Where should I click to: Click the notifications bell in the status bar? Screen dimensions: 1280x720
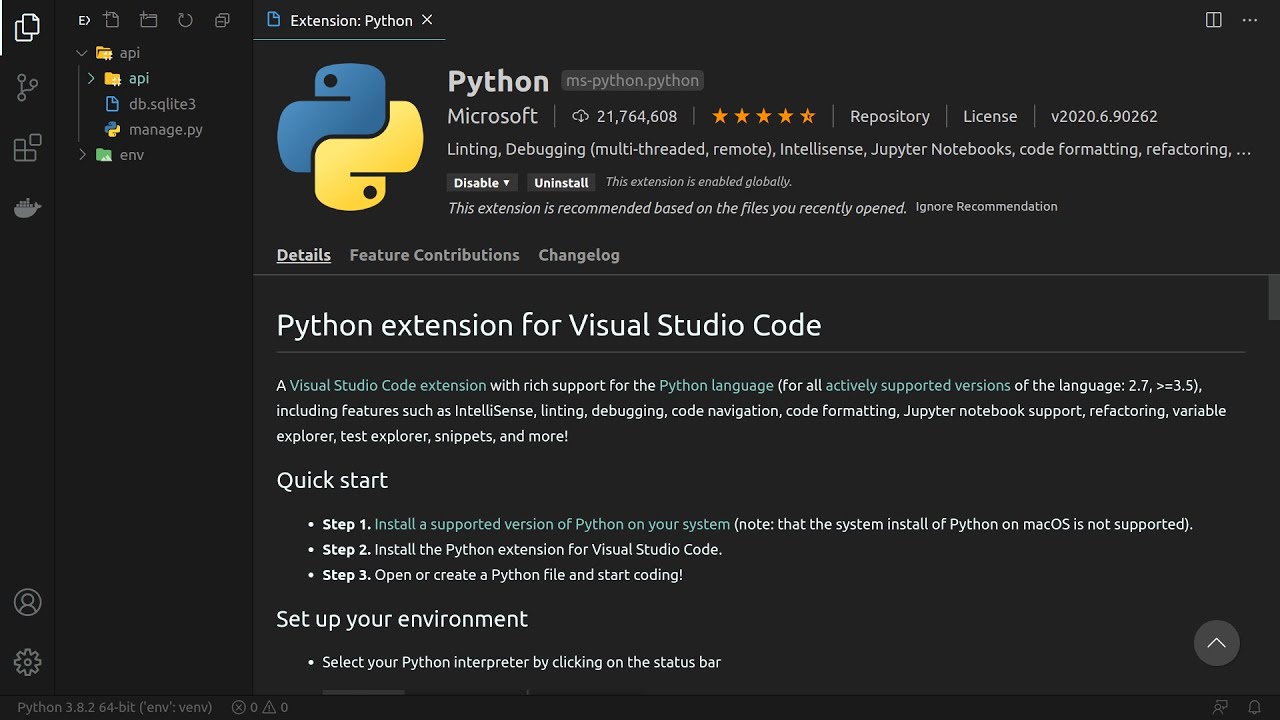[1254, 707]
